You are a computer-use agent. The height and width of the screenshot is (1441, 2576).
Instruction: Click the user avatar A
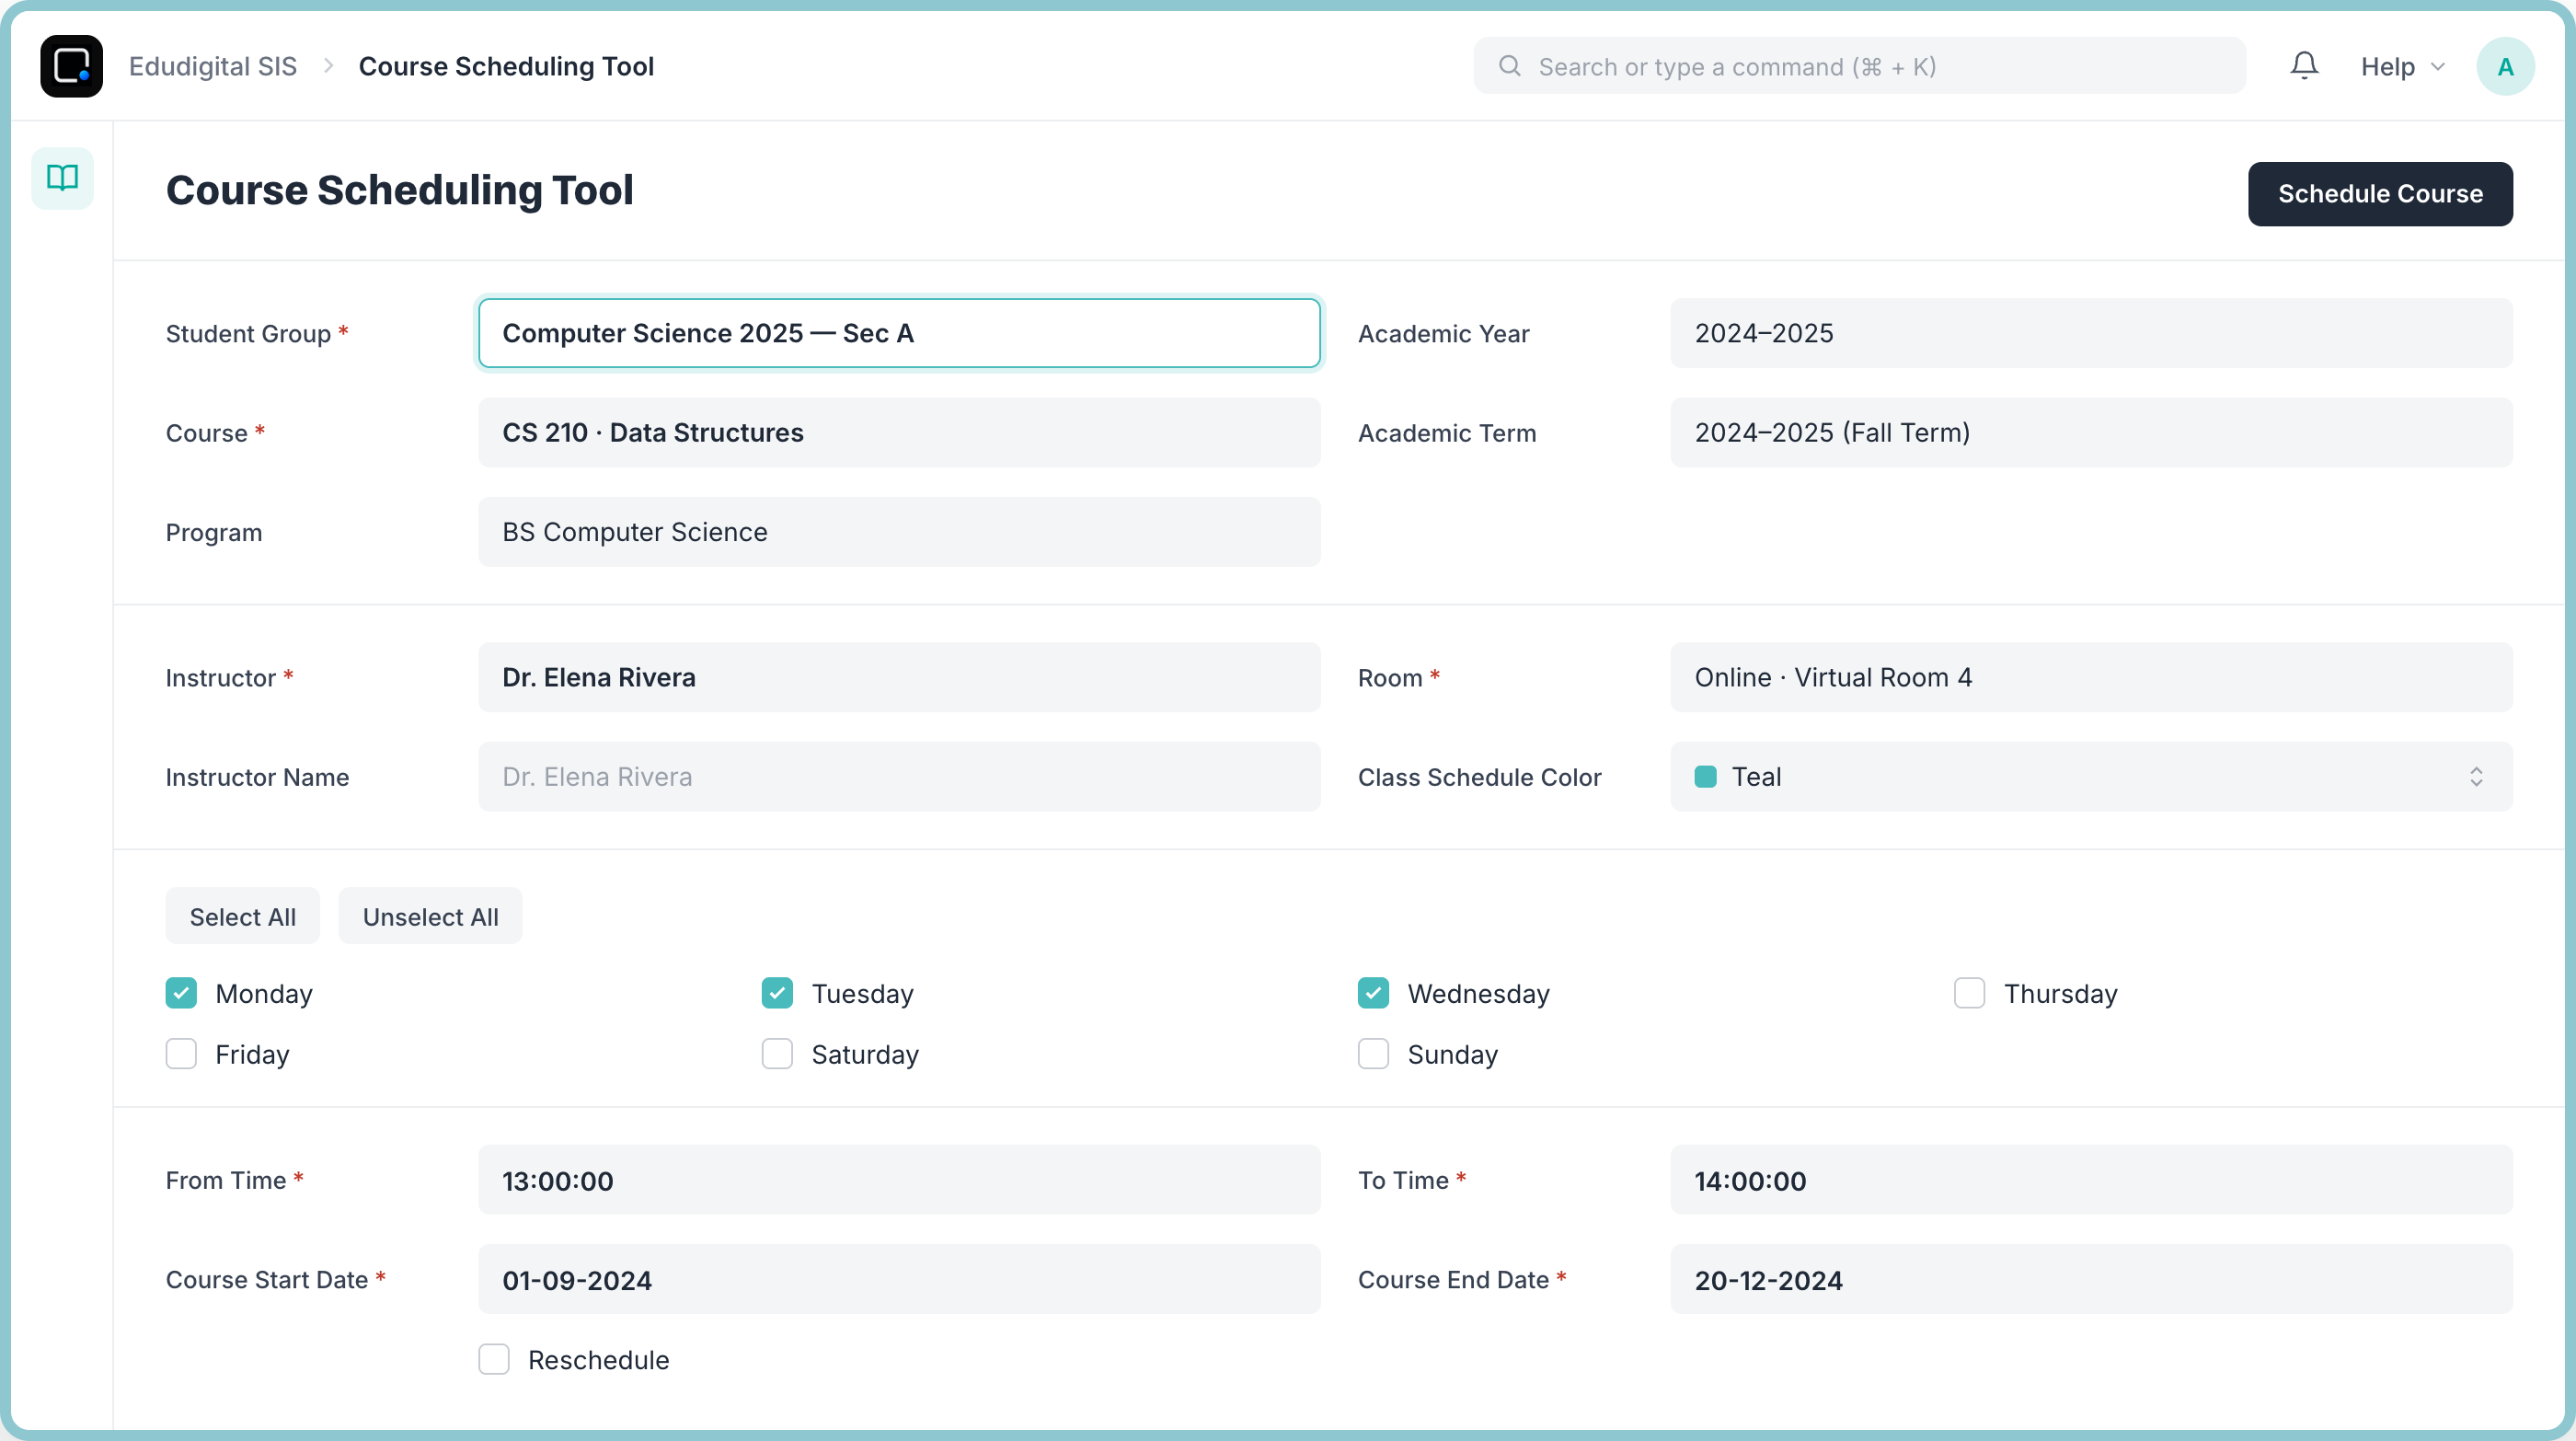2505,66
